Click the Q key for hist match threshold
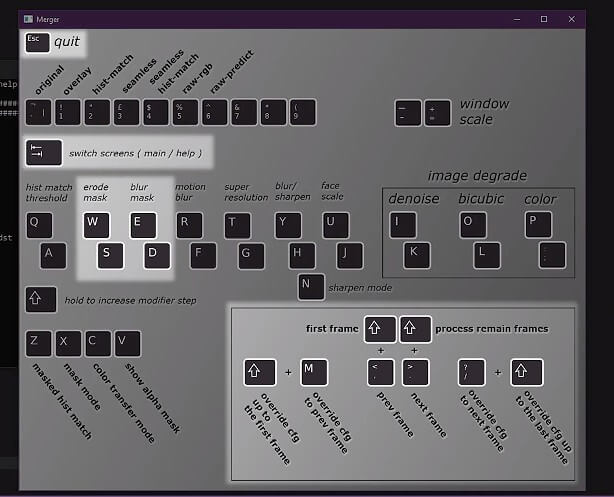This screenshot has height=497, width=614. [x=39, y=225]
